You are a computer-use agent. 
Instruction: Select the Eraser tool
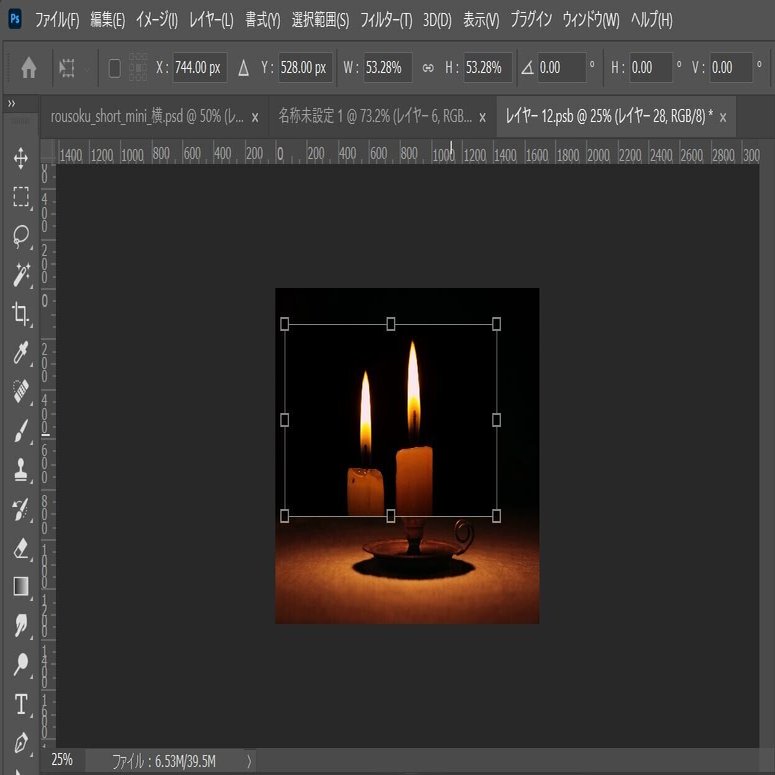pos(20,548)
